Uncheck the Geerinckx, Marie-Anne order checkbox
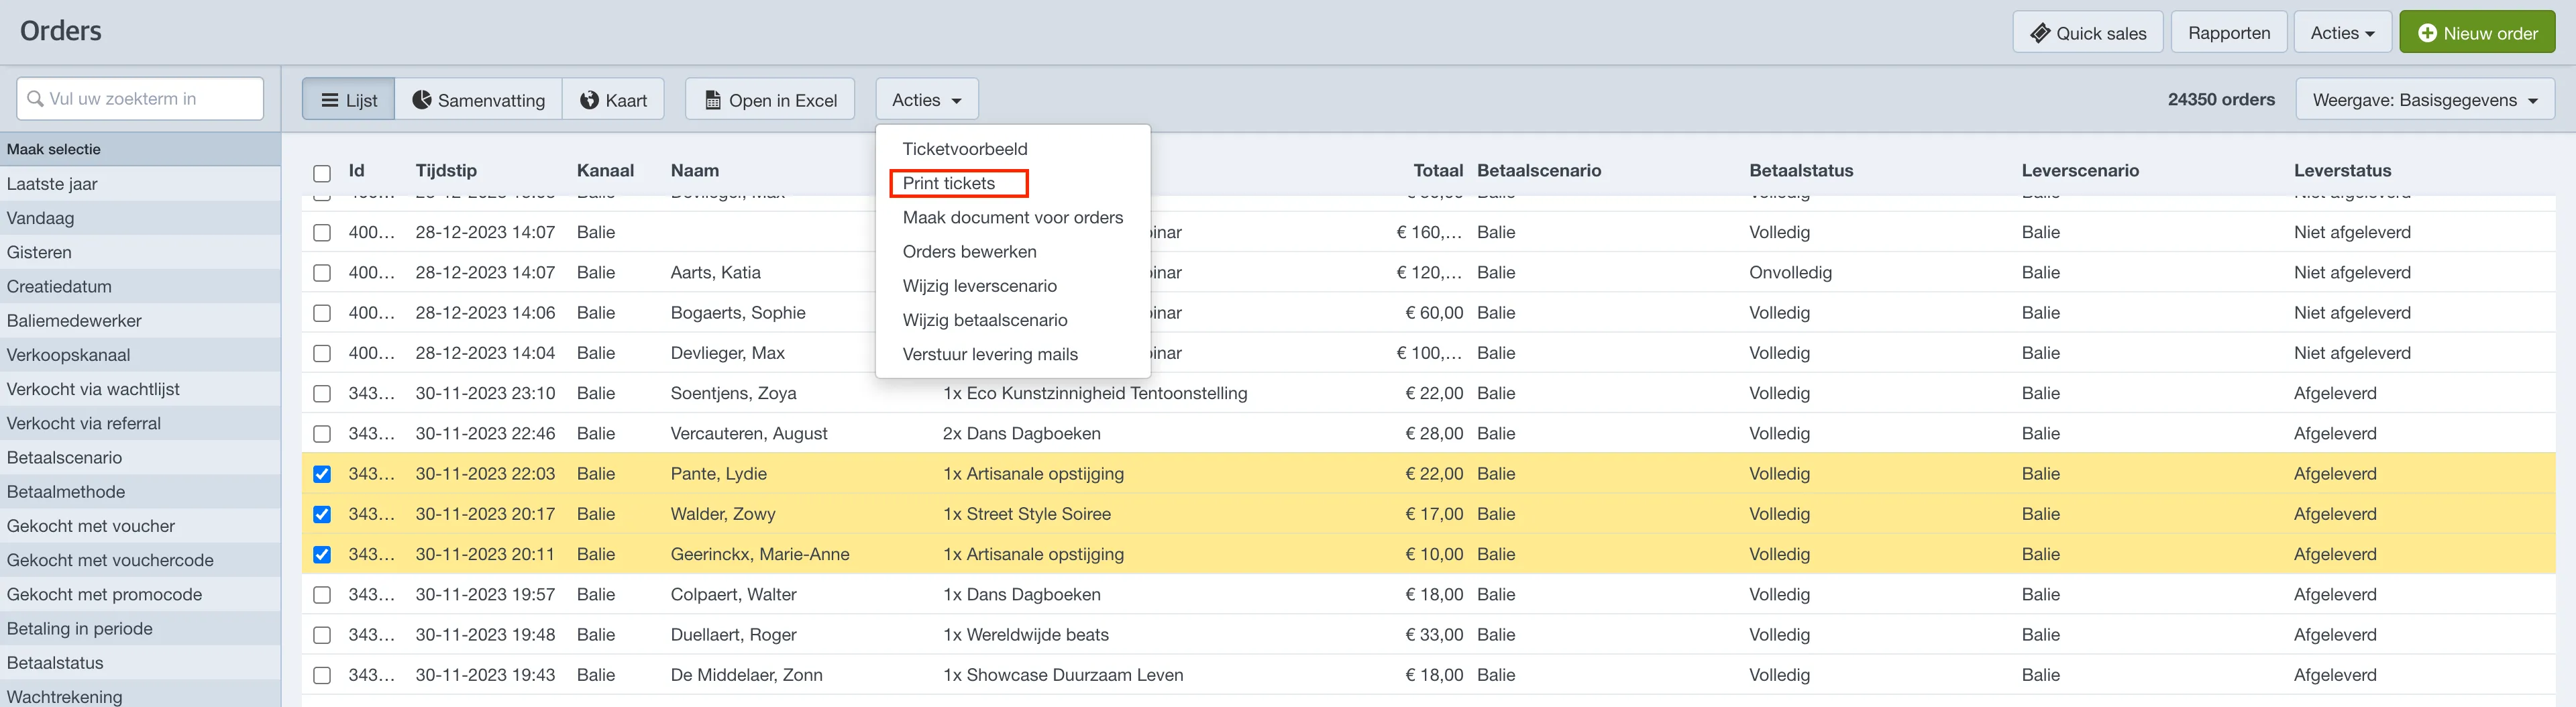 322,554
